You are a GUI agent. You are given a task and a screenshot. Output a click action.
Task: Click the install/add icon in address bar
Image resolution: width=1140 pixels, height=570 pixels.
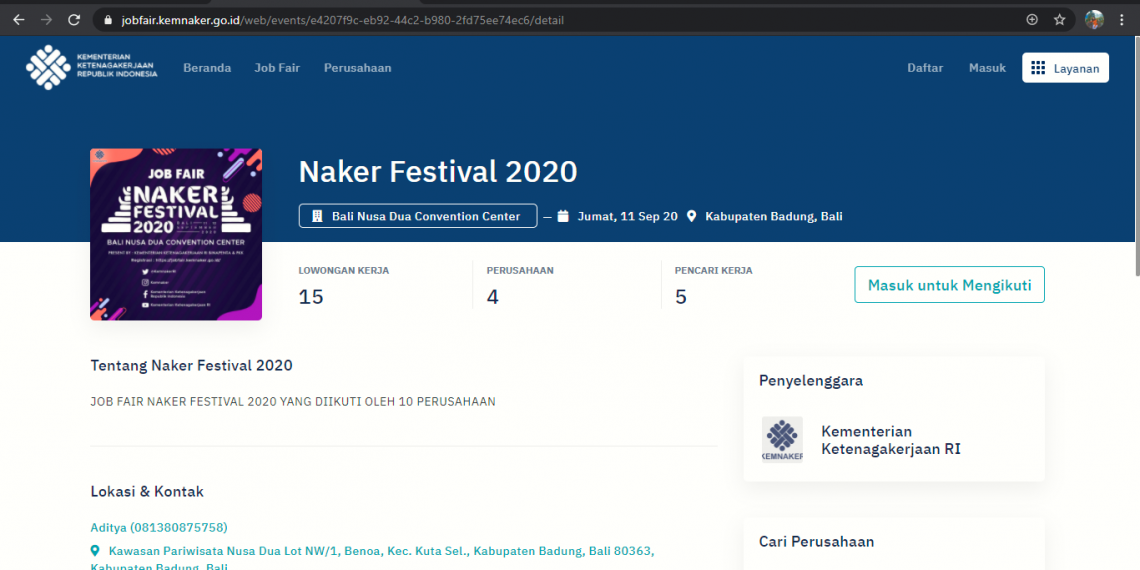coord(1032,20)
